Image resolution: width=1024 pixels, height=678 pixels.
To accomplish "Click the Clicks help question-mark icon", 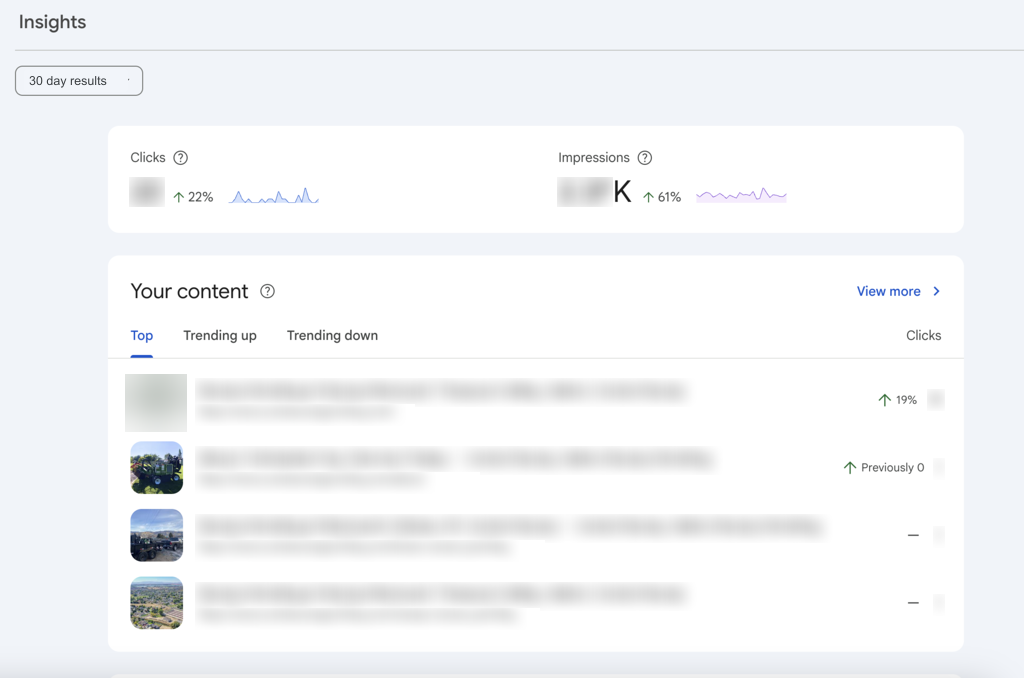I will coord(180,157).
